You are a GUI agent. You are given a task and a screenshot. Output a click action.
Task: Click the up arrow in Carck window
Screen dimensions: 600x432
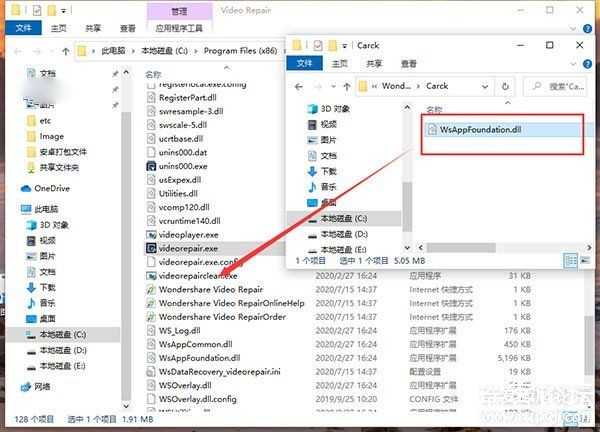point(347,87)
